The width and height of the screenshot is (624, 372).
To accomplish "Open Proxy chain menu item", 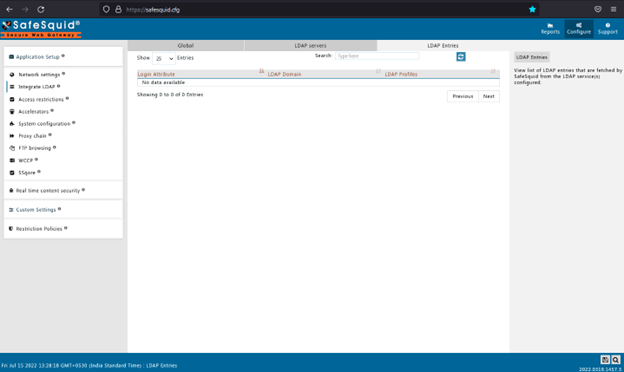I will pos(32,136).
